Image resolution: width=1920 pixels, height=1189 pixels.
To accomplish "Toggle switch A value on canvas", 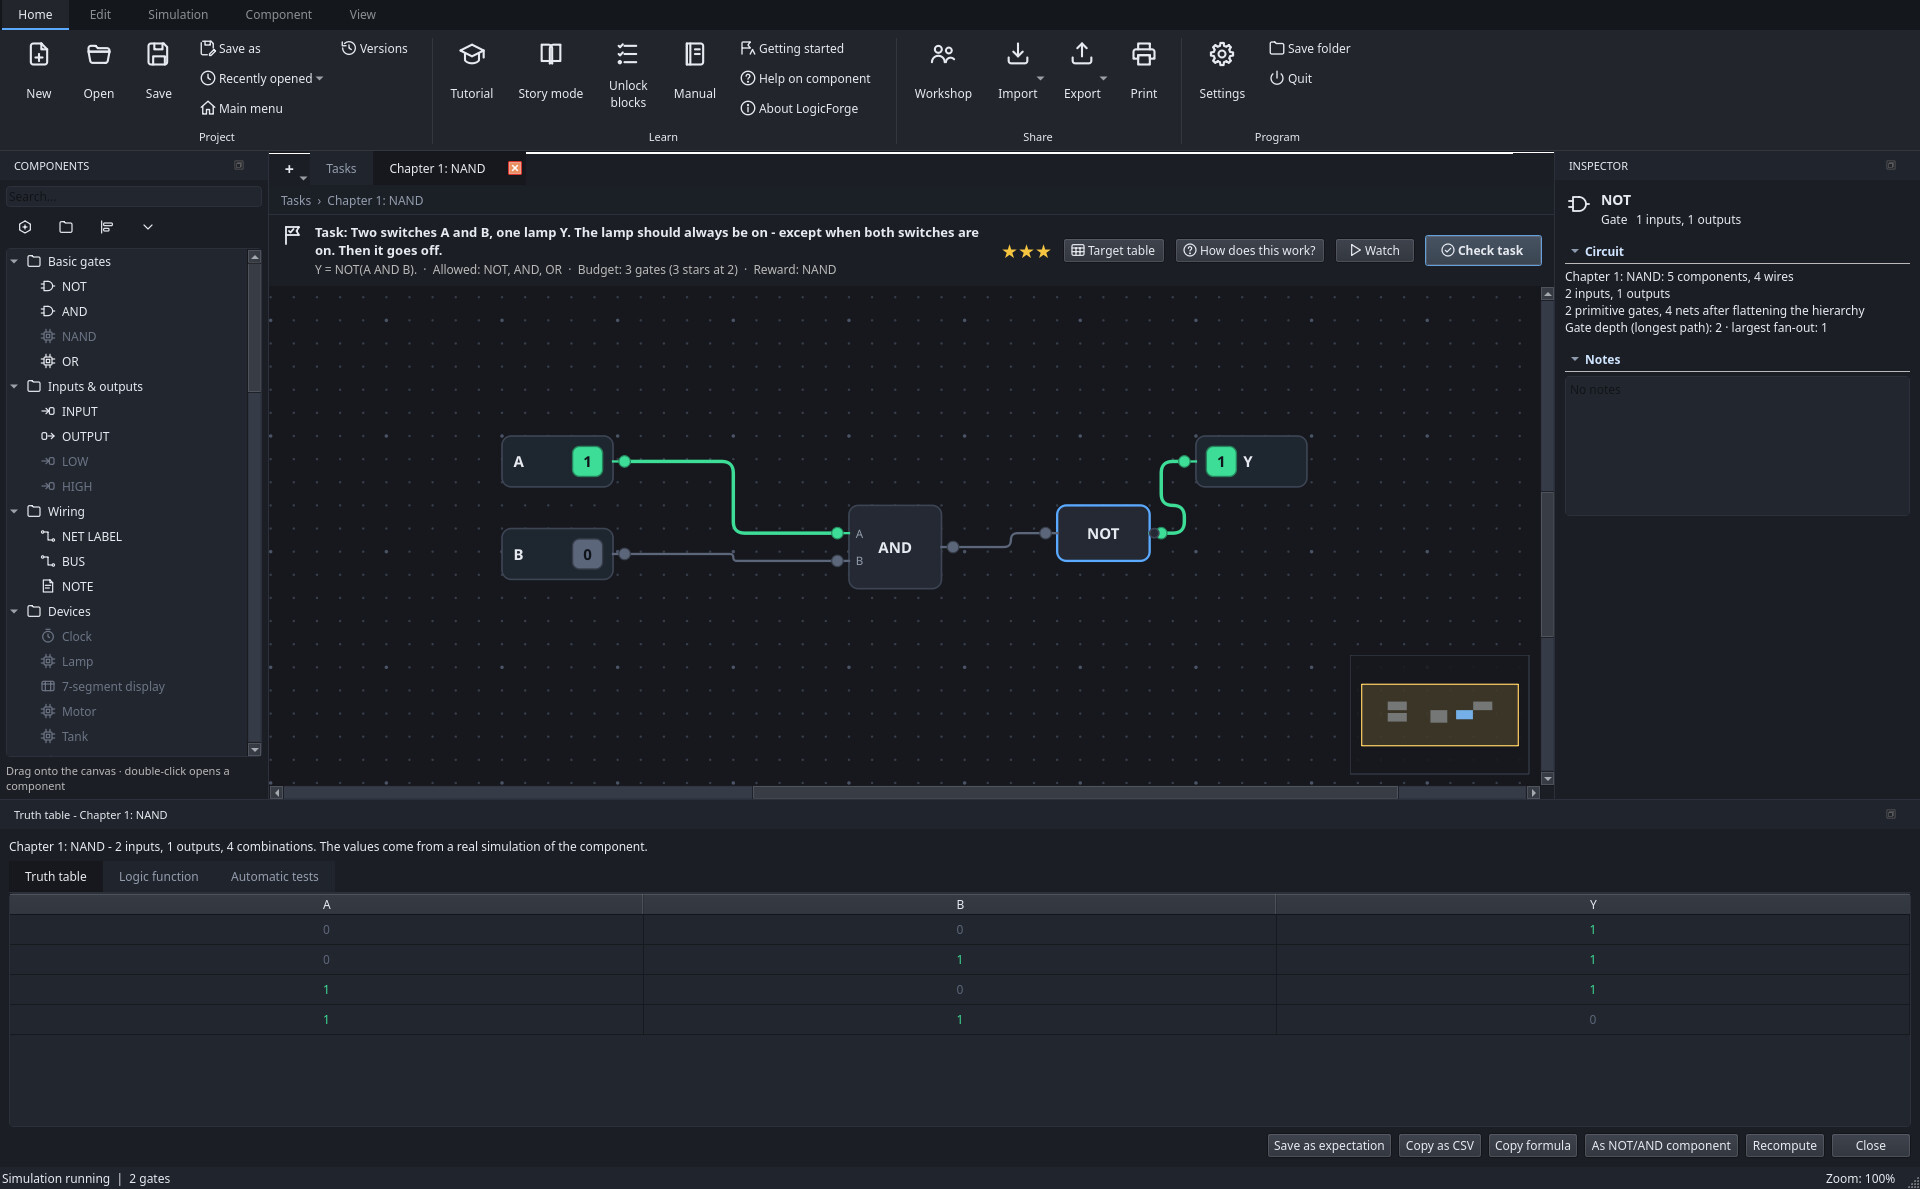I will tap(587, 461).
